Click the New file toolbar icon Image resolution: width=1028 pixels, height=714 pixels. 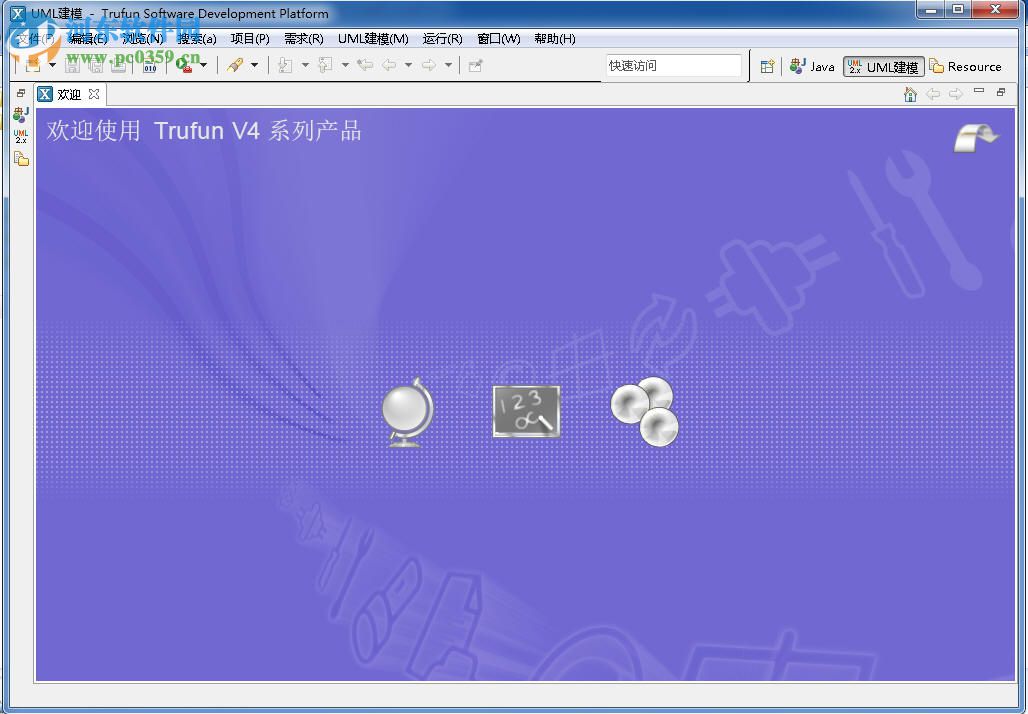coord(33,65)
